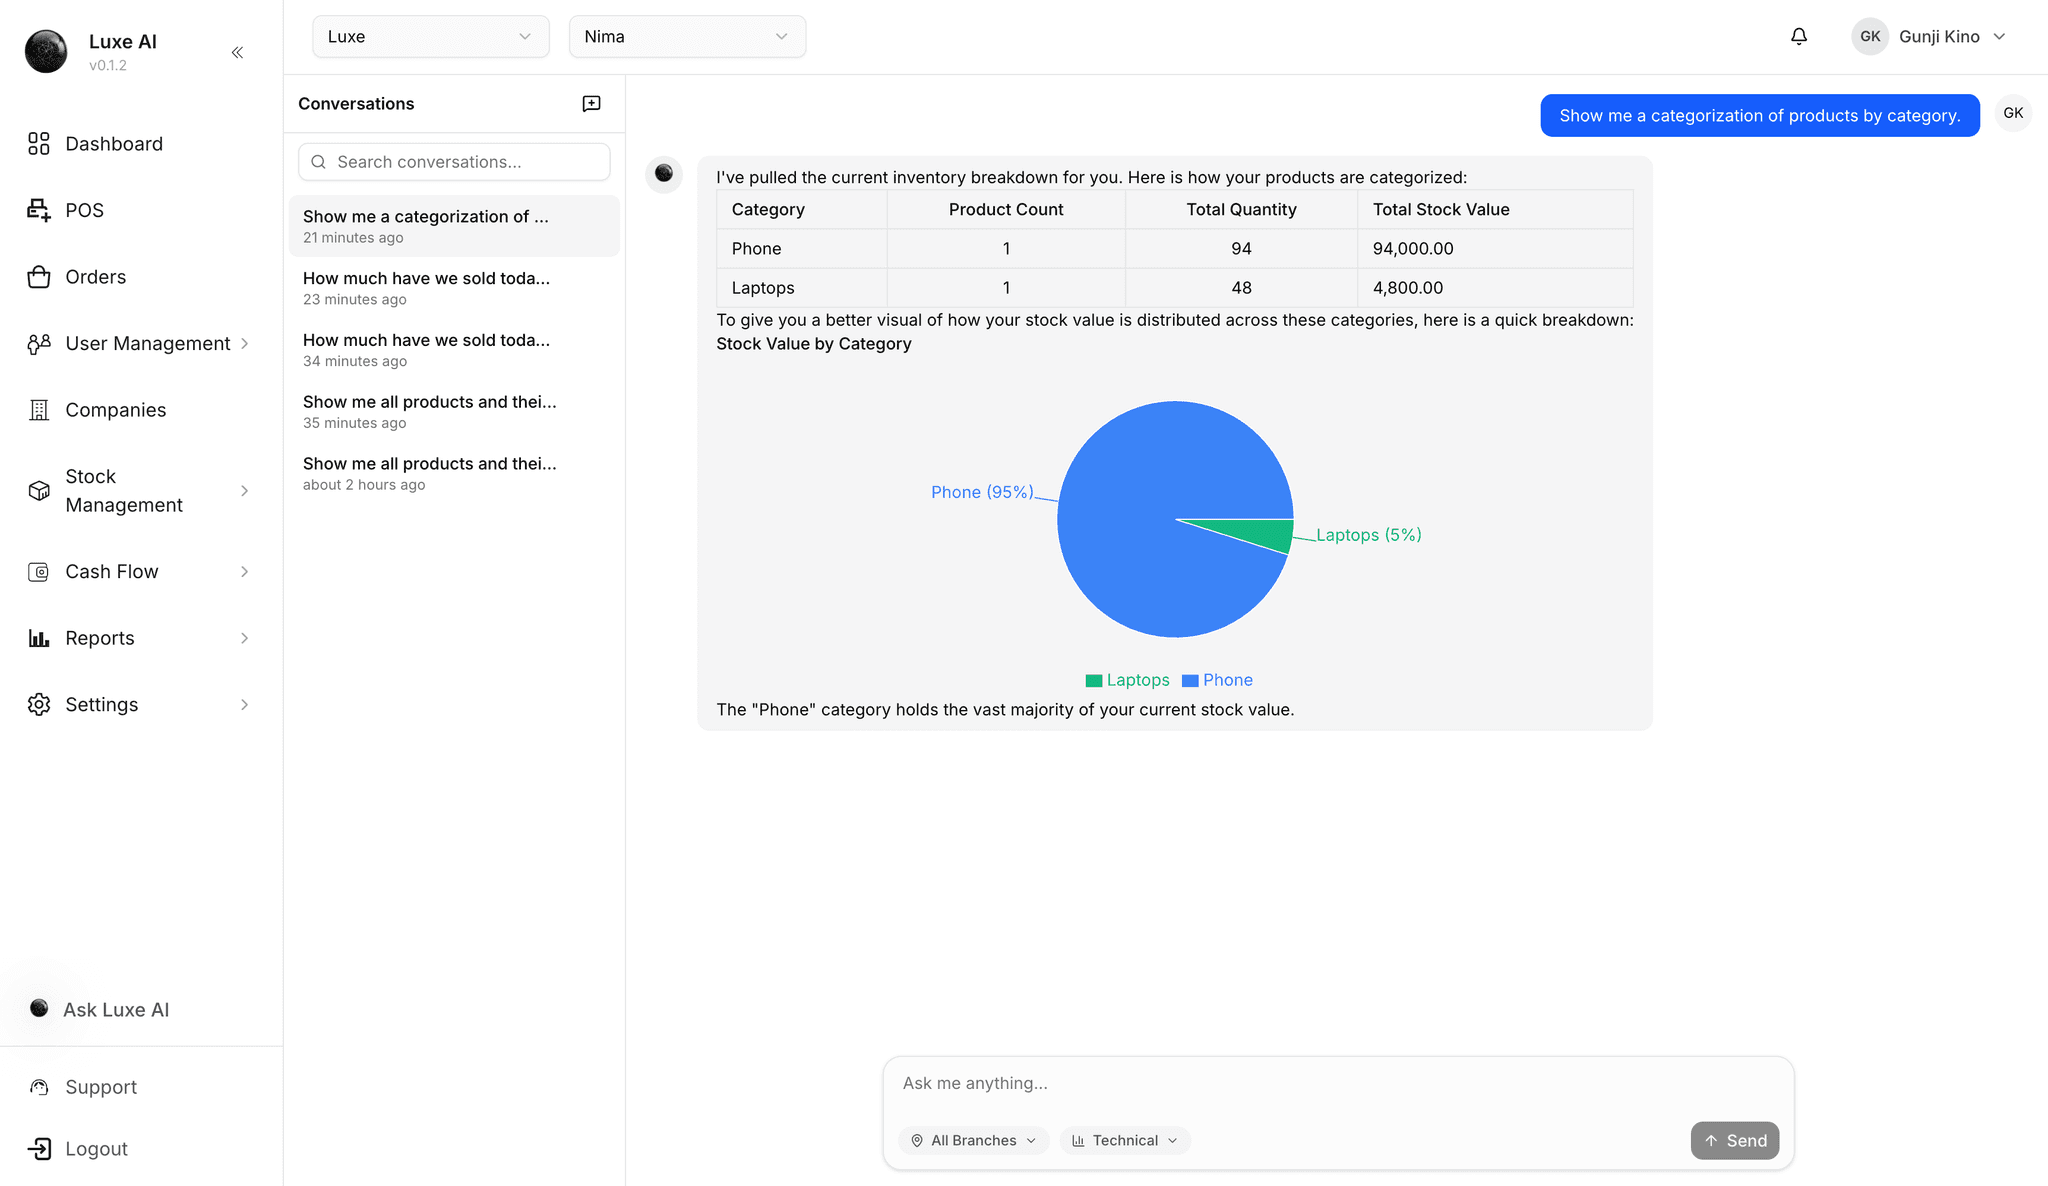Open conversation from 35 minutes ago
This screenshot has width=2048, height=1186.
pos(454,412)
